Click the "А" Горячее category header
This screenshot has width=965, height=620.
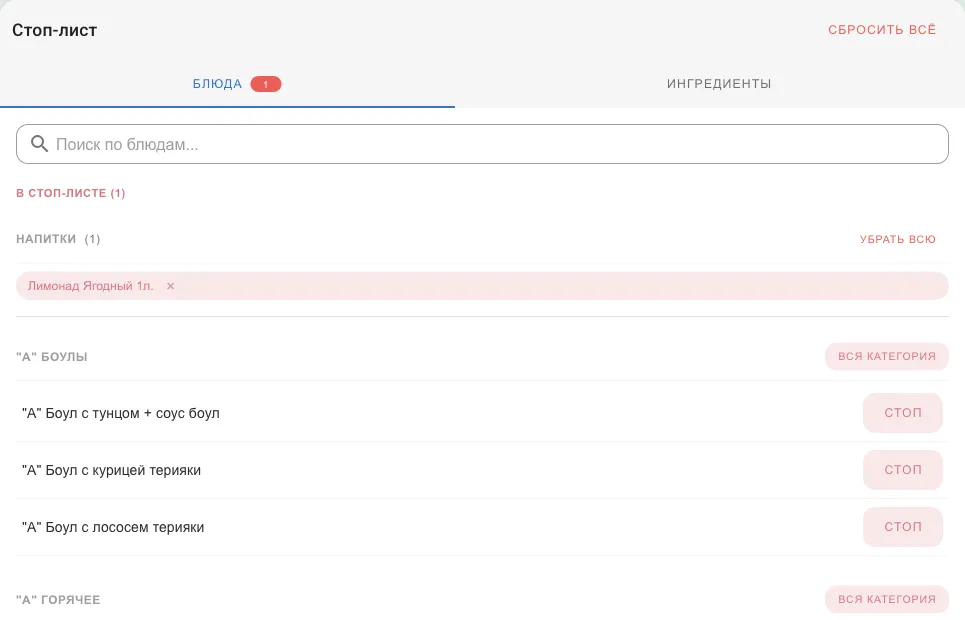tap(58, 600)
